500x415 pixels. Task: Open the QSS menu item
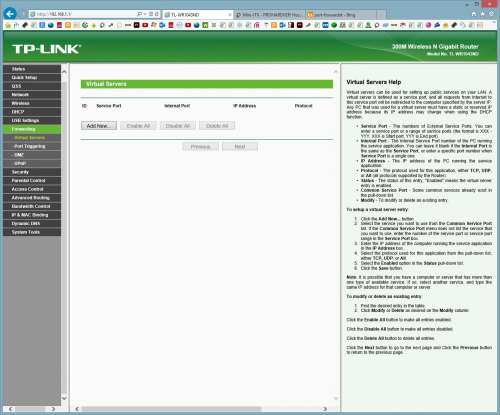pos(32,86)
